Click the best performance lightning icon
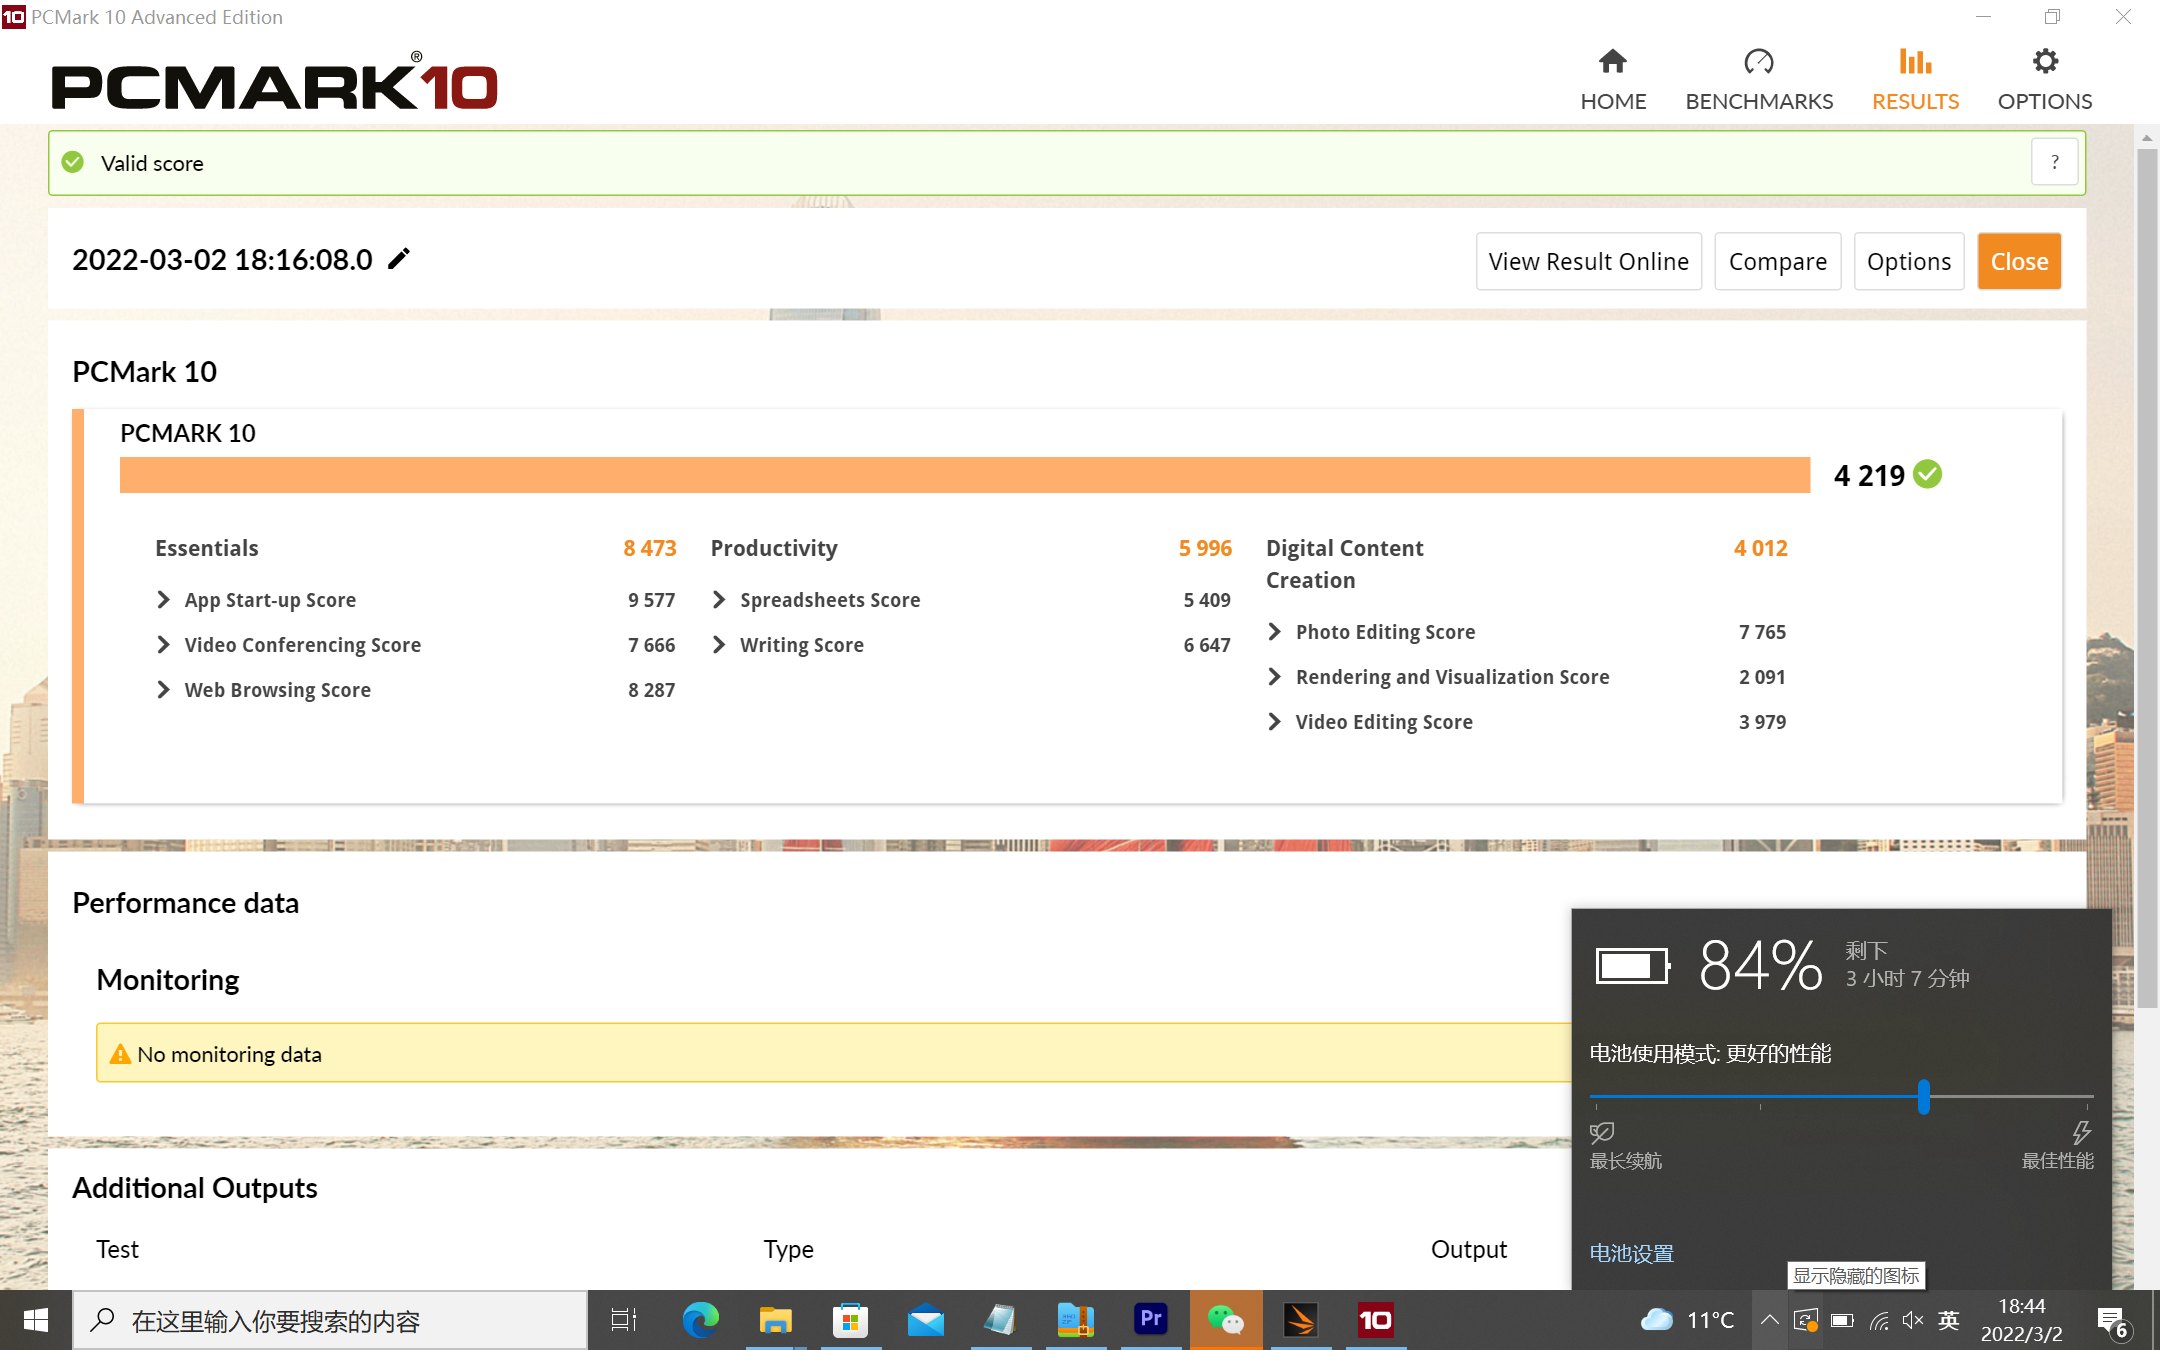The height and width of the screenshot is (1350, 2160). (2081, 1132)
